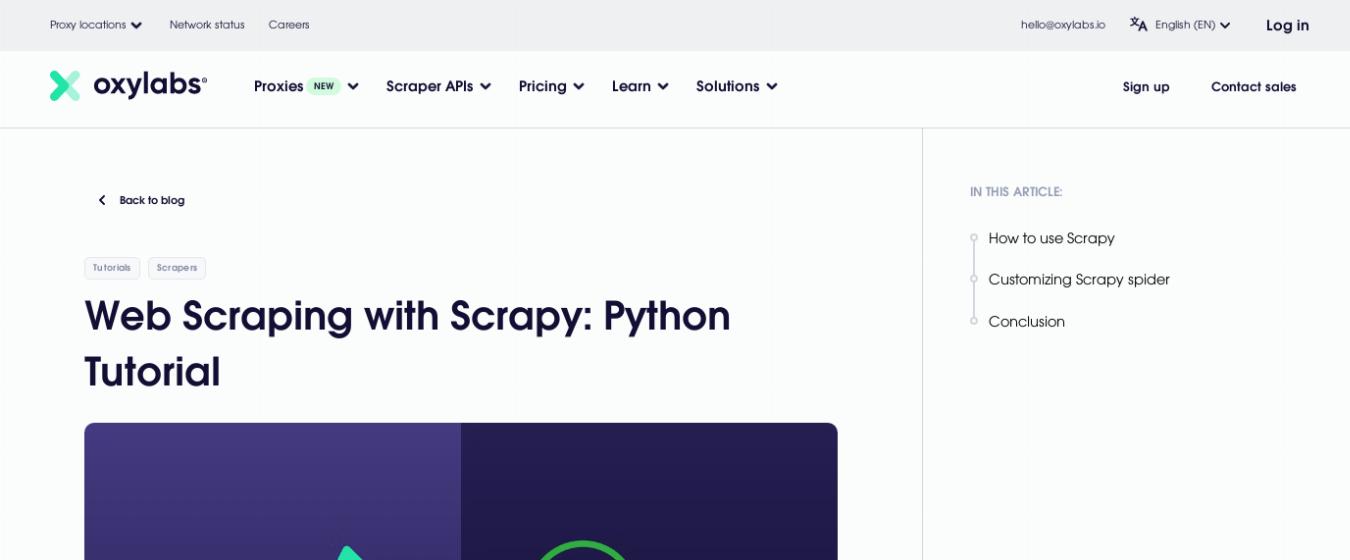The width and height of the screenshot is (1350, 560).
Task: Expand the Scraper APIs menu
Action: 438,86
